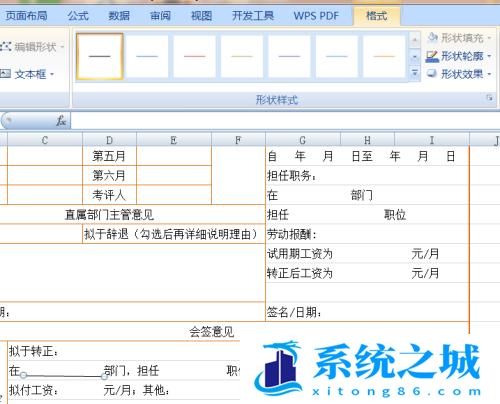
Task: Click the 文本框 icon
Action: 6,74
